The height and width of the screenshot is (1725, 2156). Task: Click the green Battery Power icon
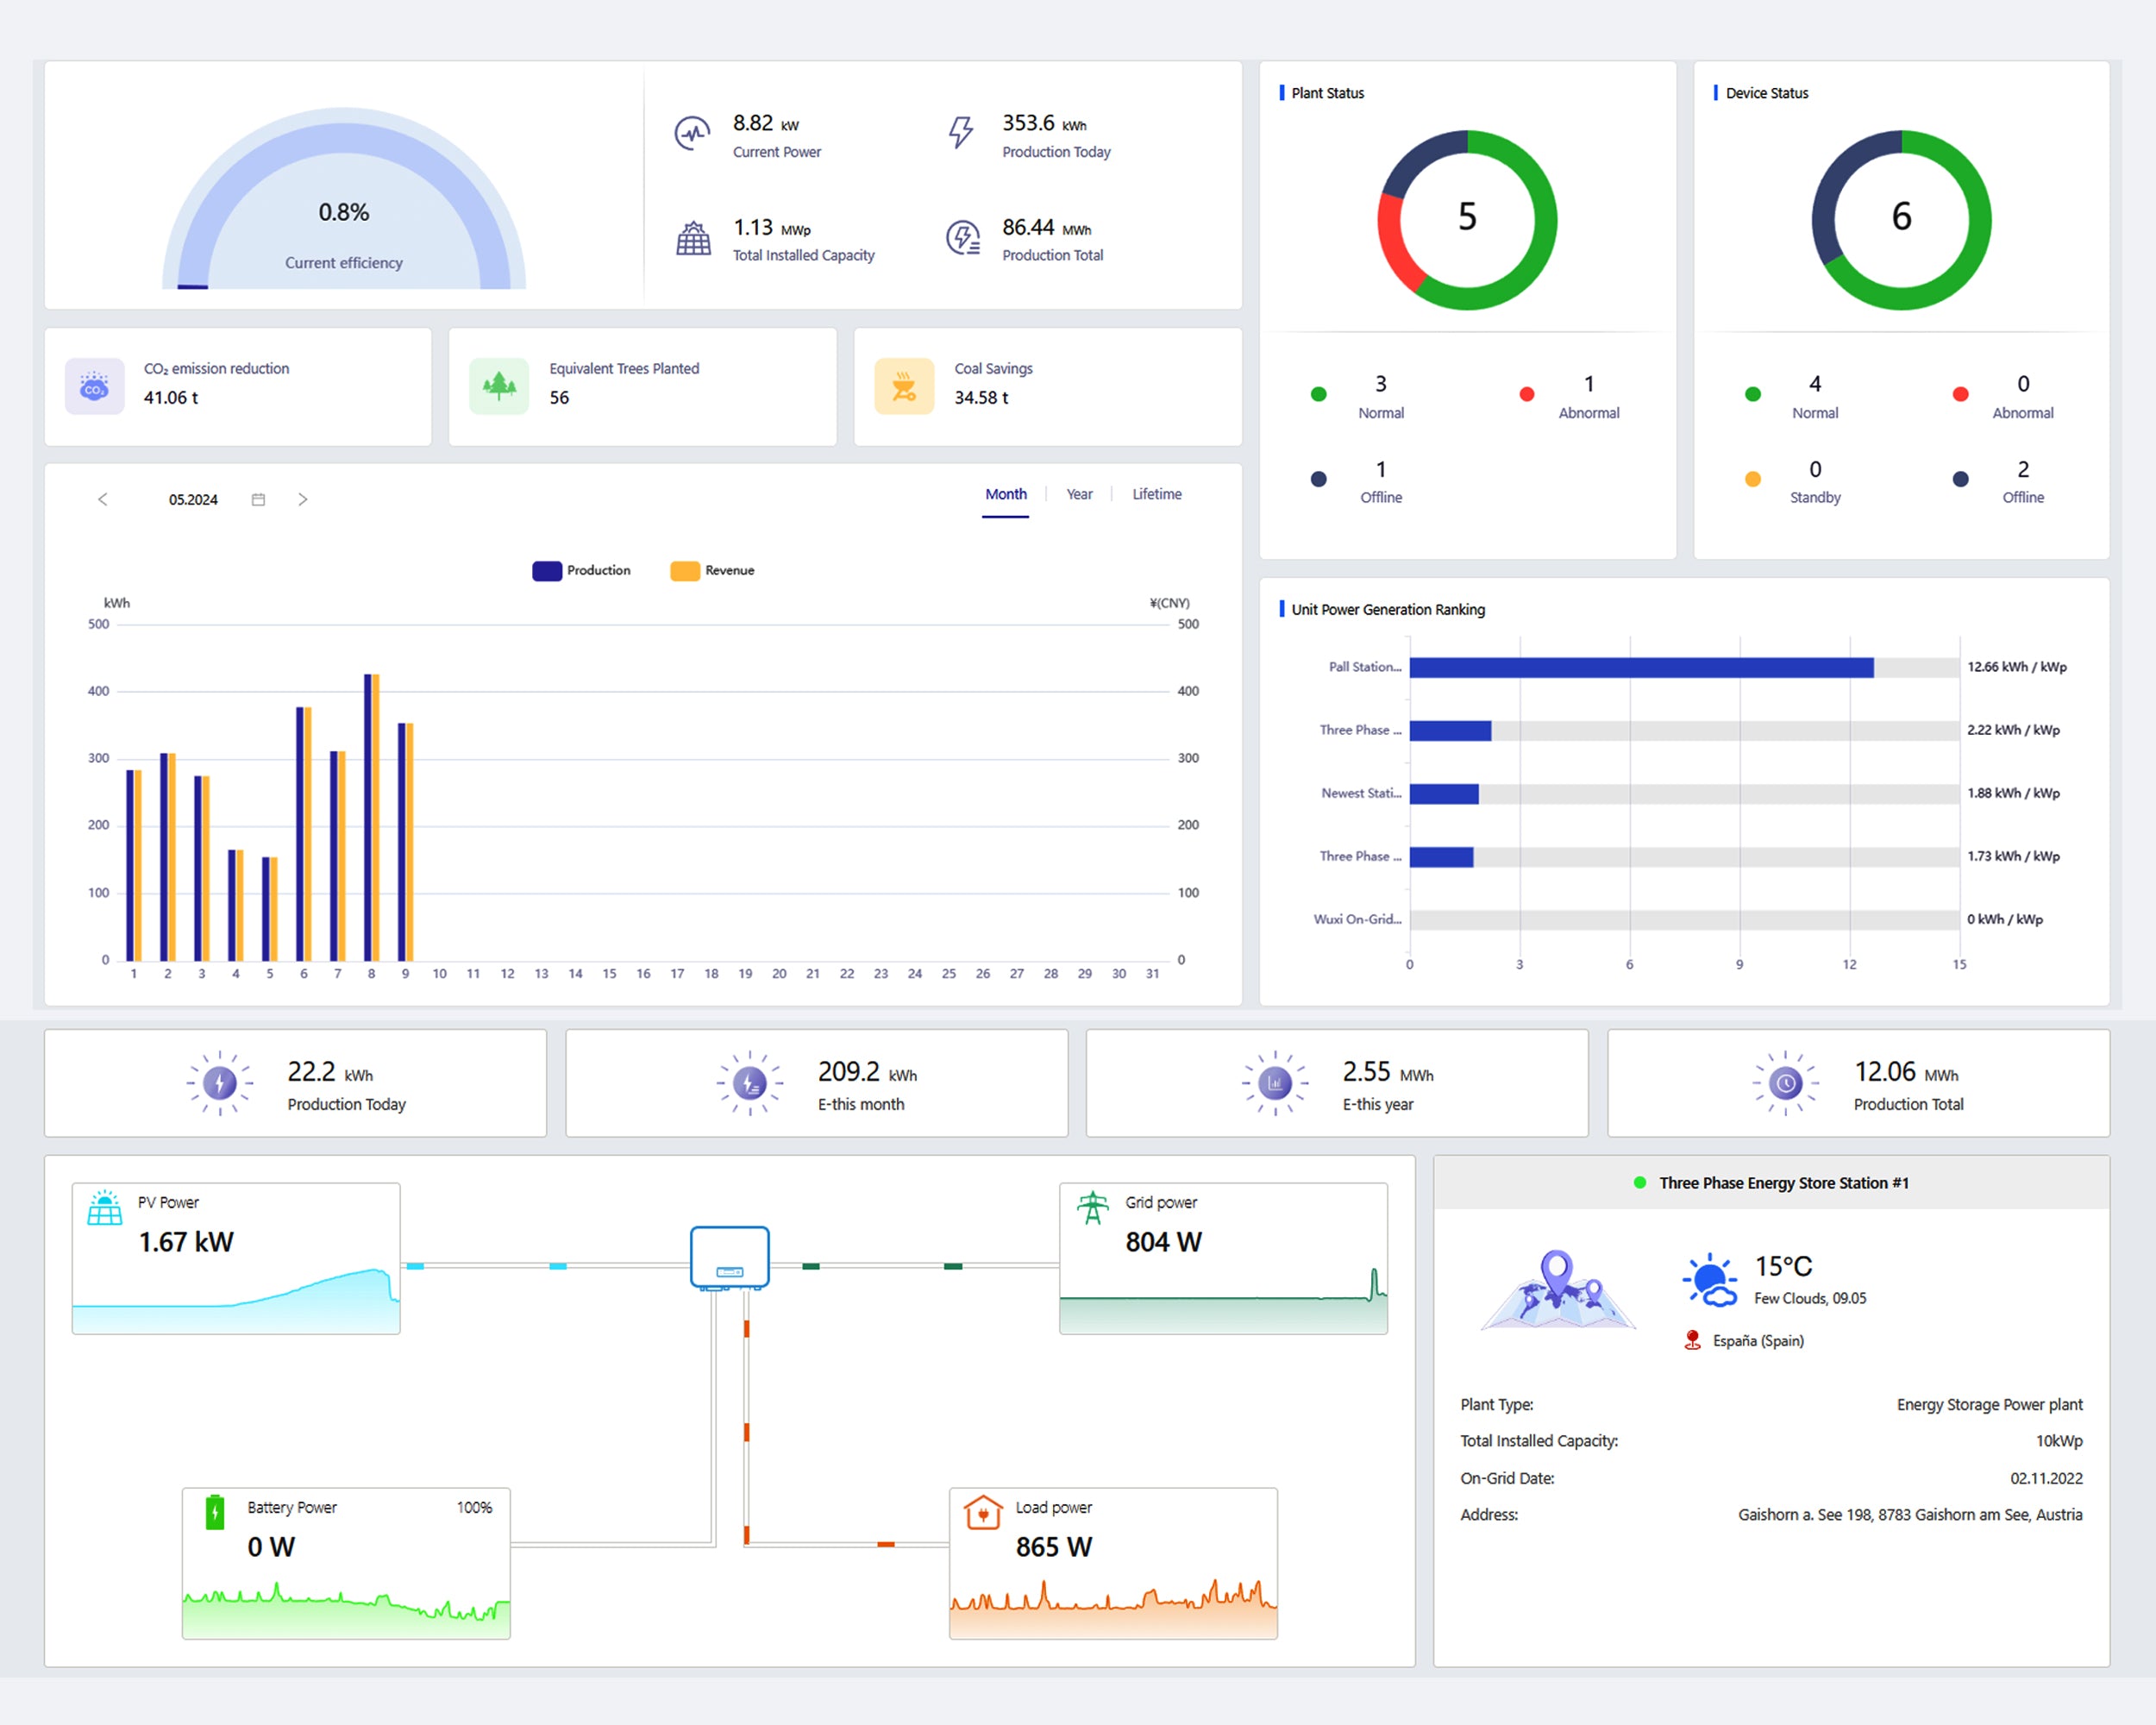215,1512
